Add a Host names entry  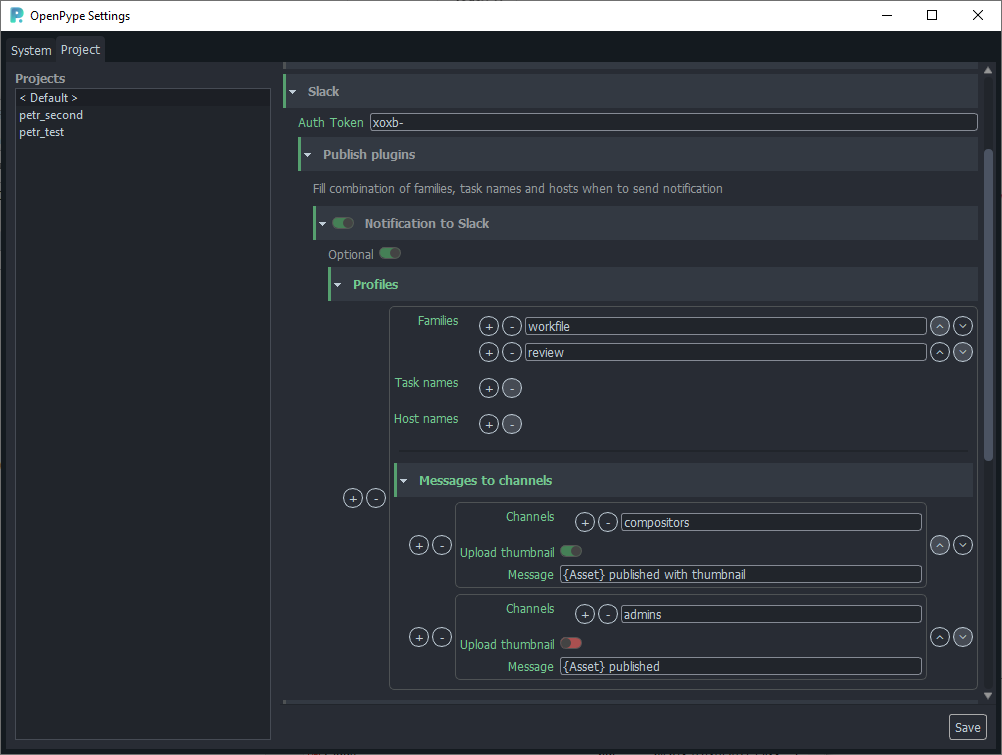pos(488,424)
